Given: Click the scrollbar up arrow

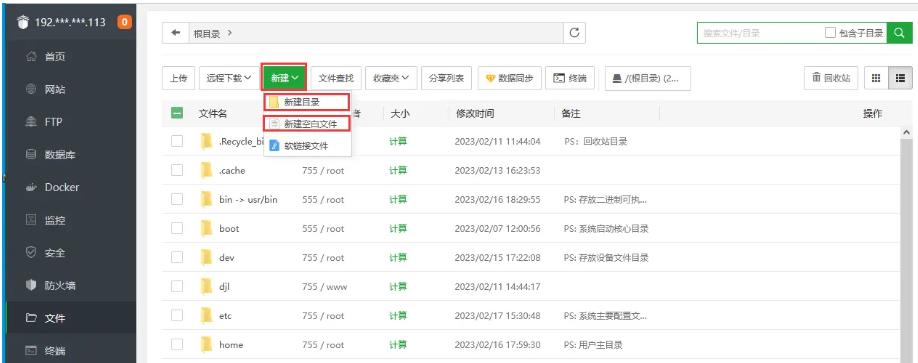Looking at the screenshot, I should coord(907,133).
